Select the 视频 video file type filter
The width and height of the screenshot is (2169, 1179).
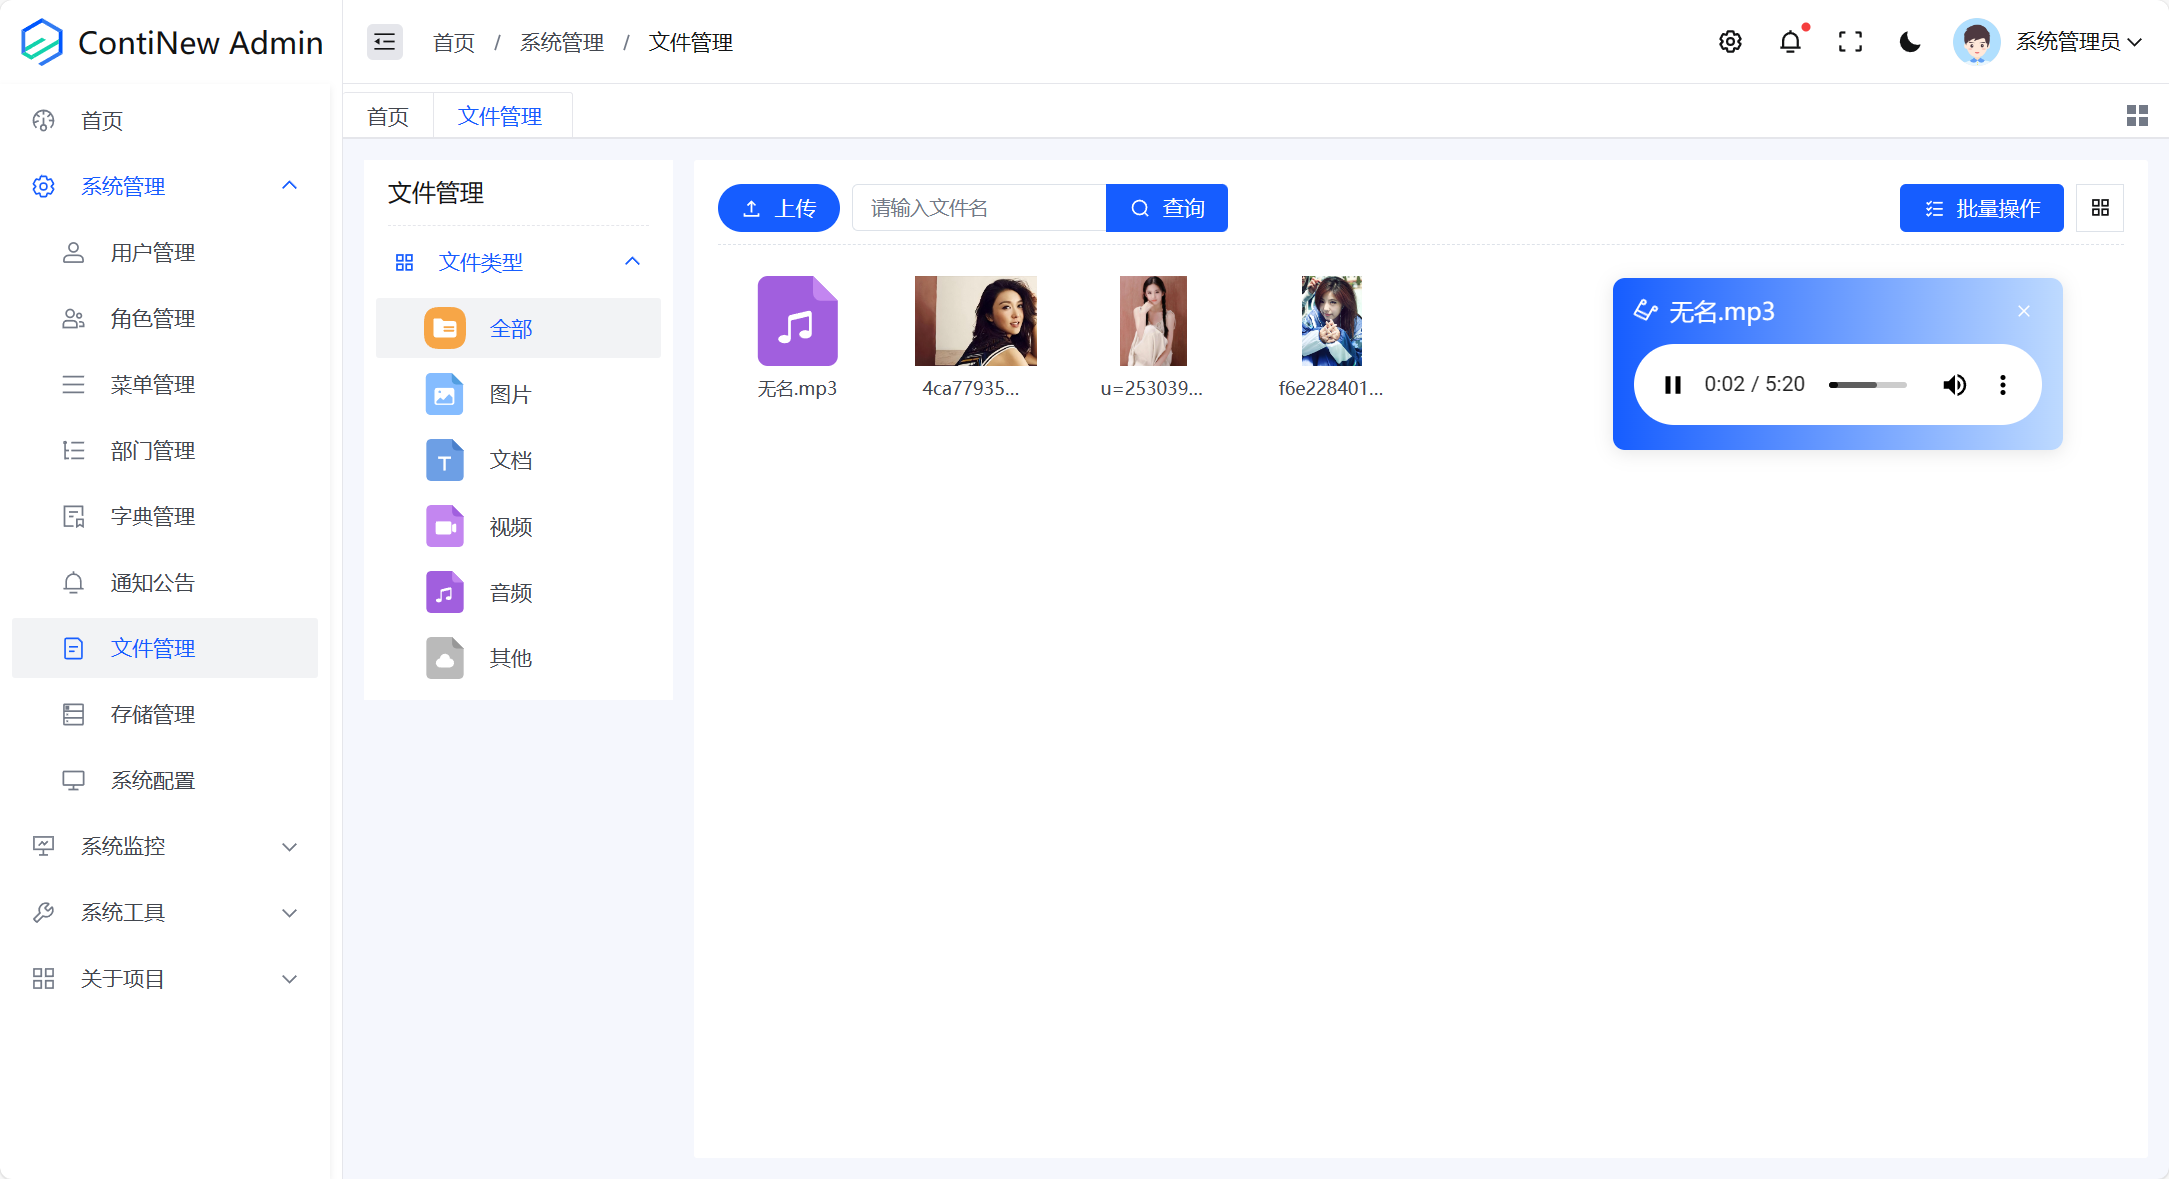coord(510,526)
